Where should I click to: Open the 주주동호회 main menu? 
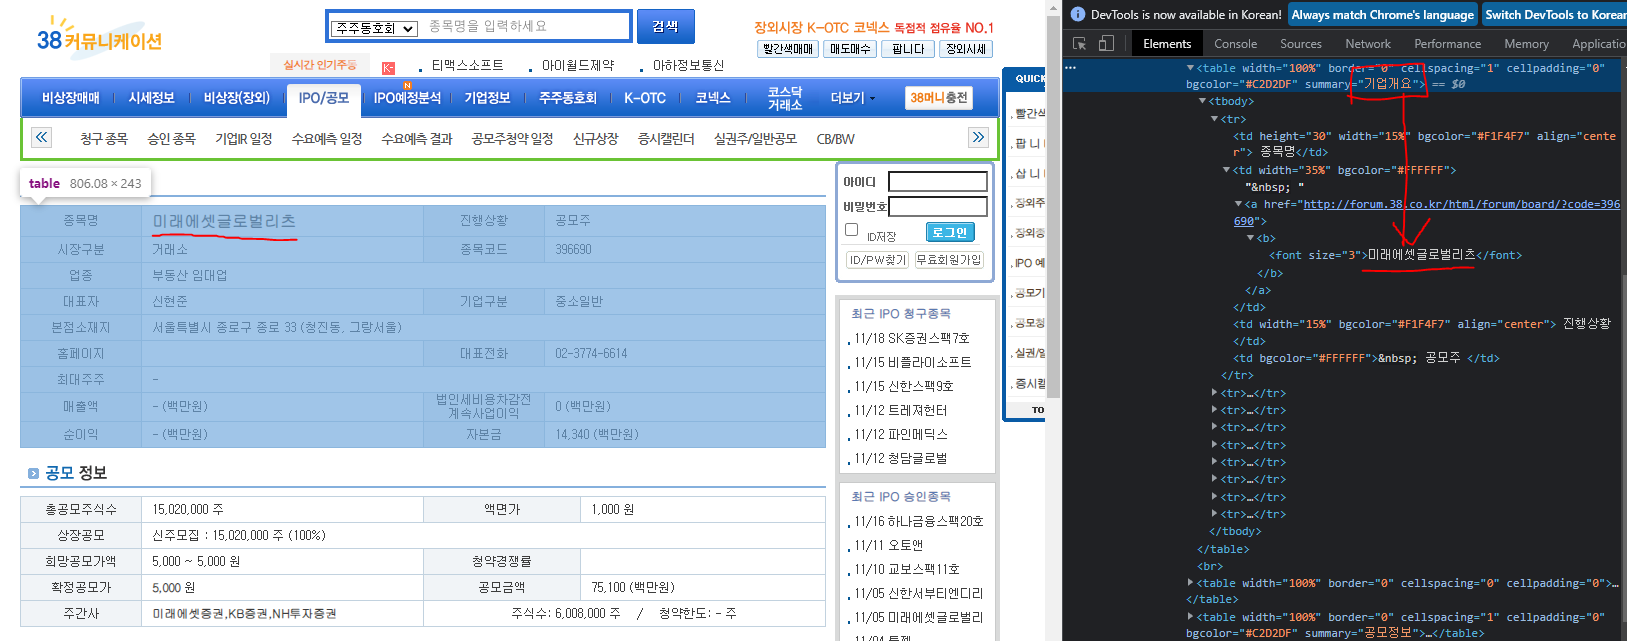567,98
